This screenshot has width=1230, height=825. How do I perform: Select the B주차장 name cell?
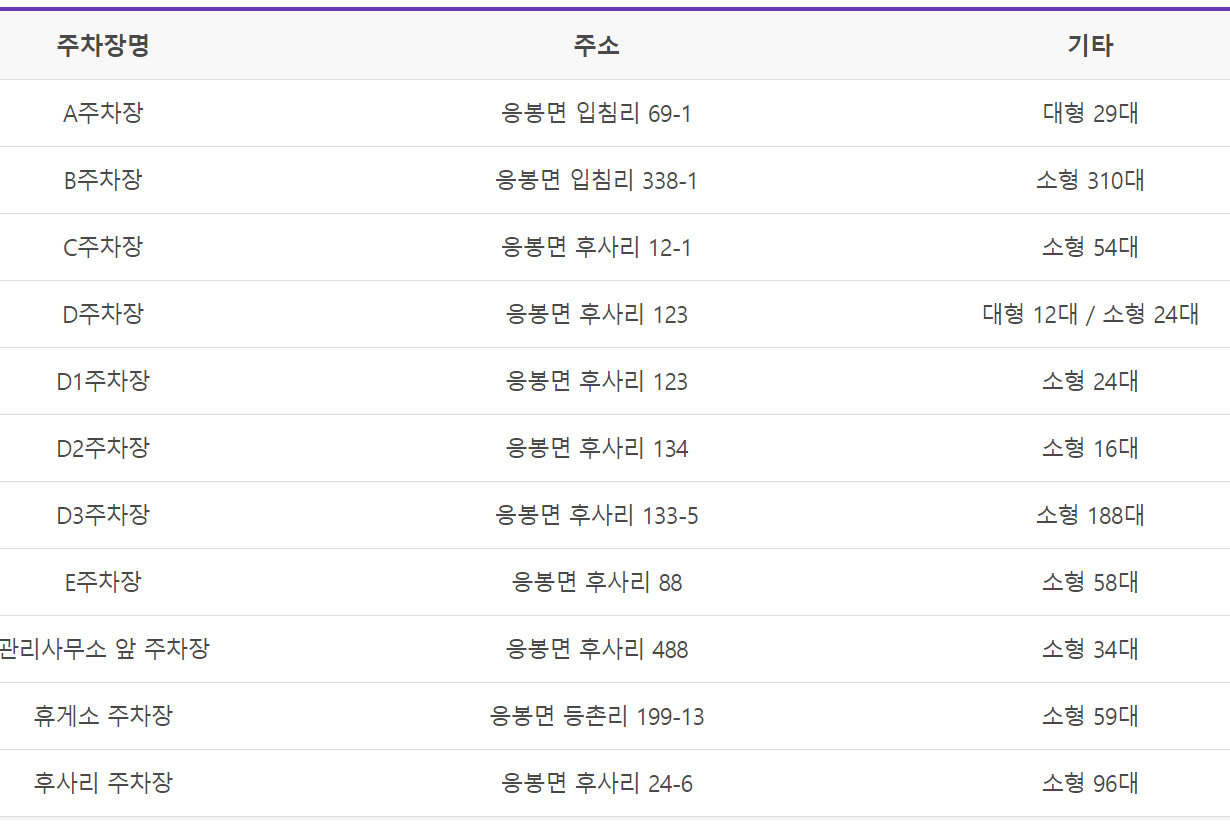coord(103,180)
